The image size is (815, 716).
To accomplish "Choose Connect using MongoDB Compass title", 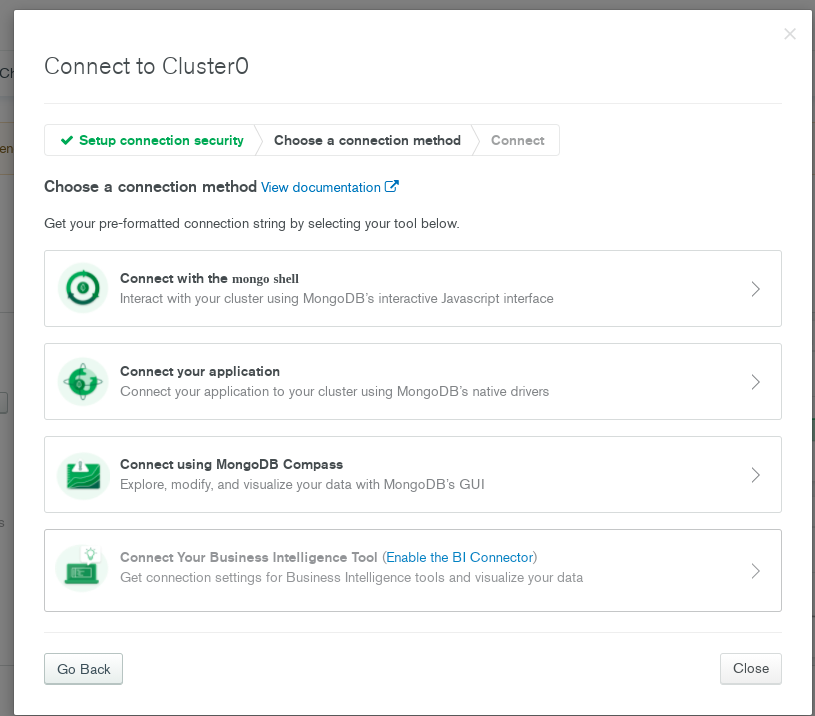I will (x=231, y=464).
